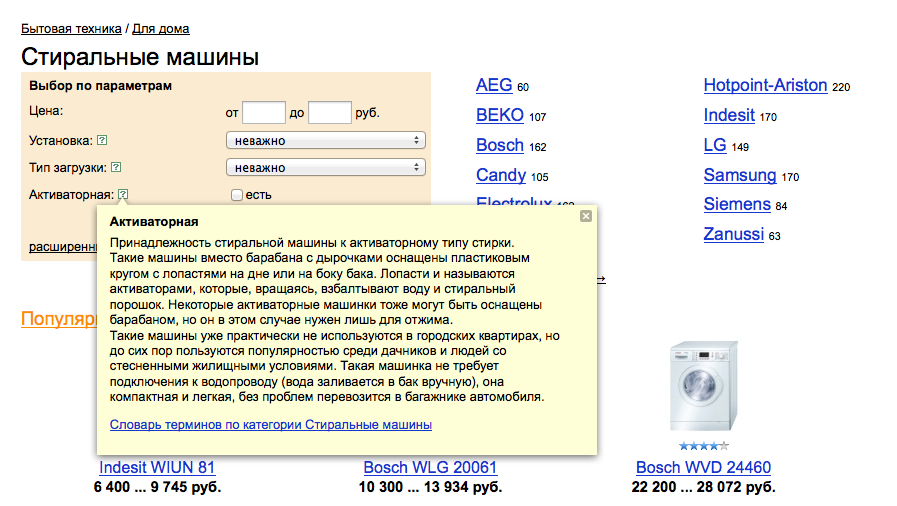Select the Hotpoint-Ariston brand link
Viewport: 897px width, 506px height.
coord(765,86)
